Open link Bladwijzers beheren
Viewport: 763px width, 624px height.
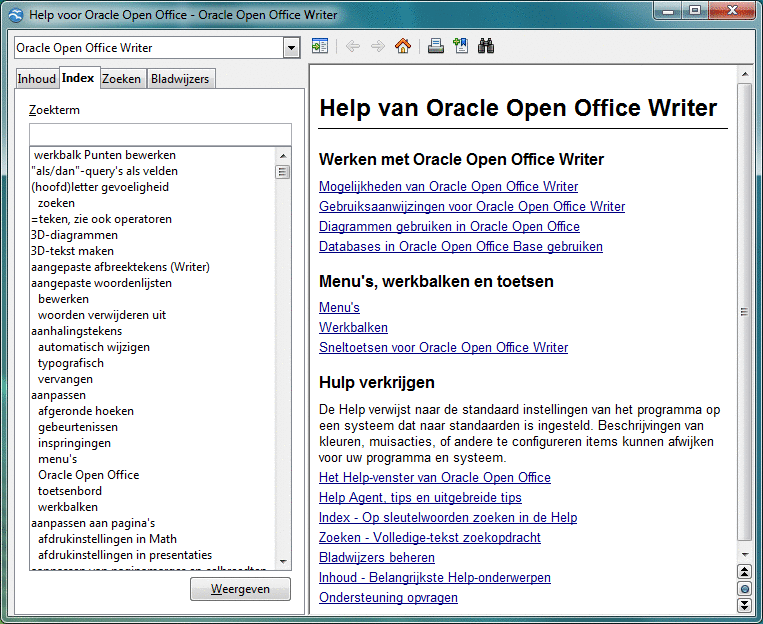[377, 557]
